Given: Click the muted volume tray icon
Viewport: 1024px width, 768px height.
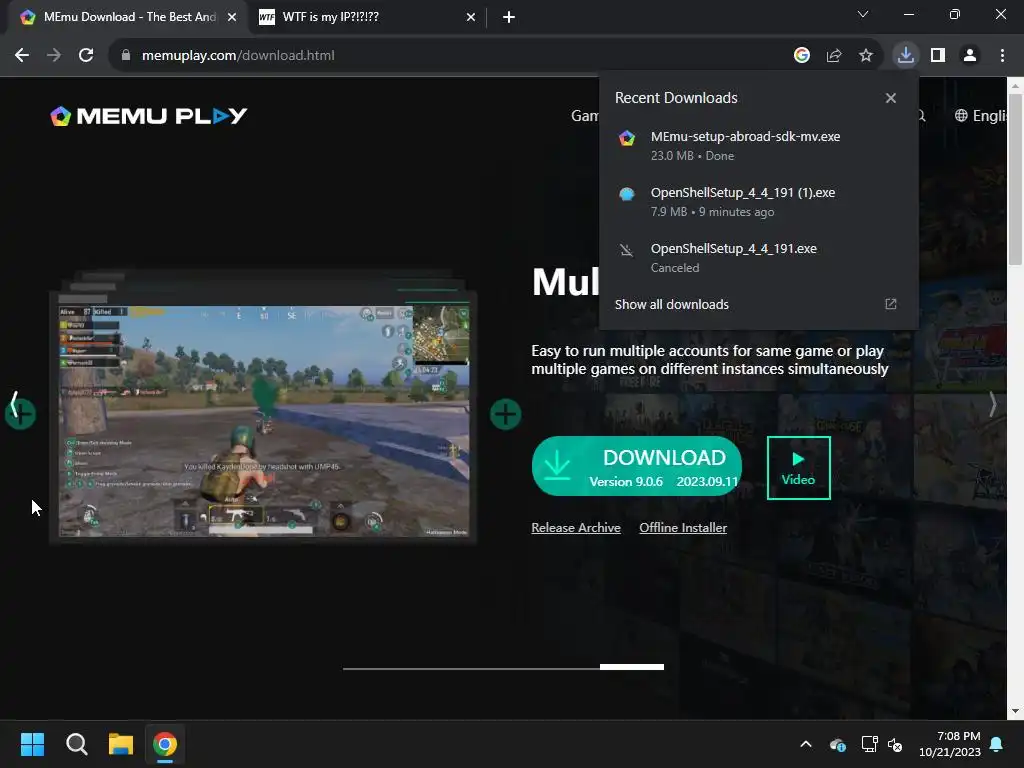Looking at the screenshot, I should [x=895, y=744].
